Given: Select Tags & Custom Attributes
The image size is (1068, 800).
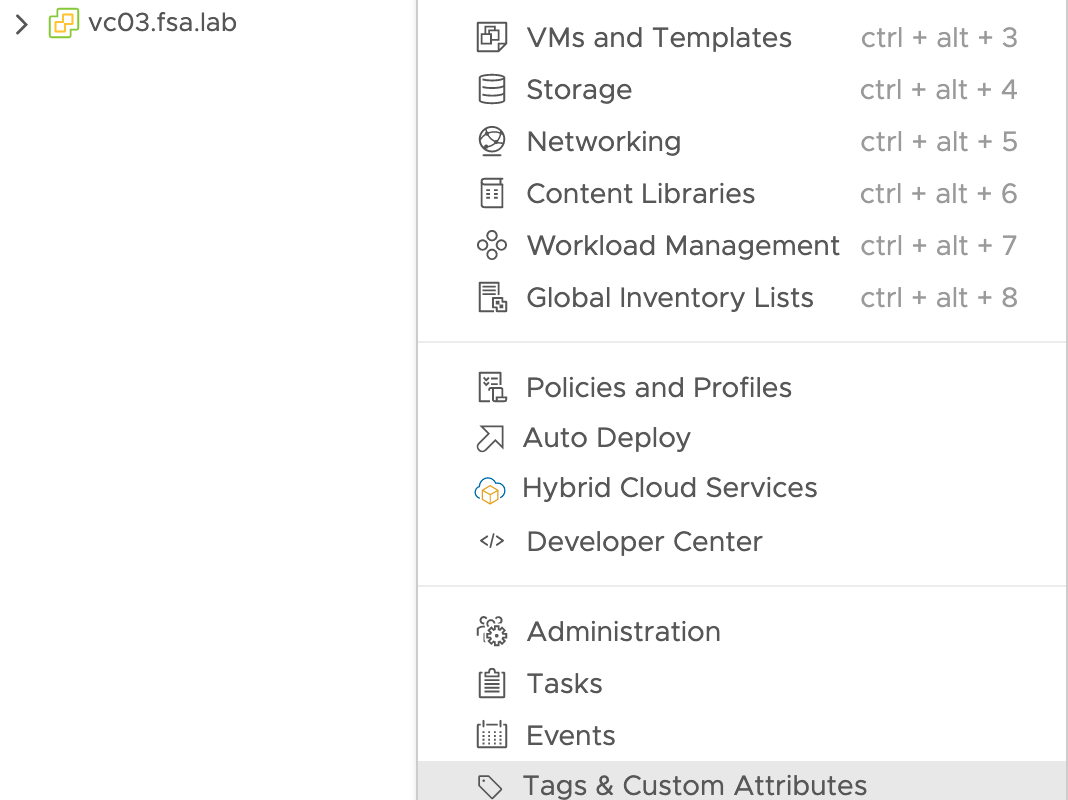Looking at the screenshot, I should pyautogui.click(x=694, y=786).
